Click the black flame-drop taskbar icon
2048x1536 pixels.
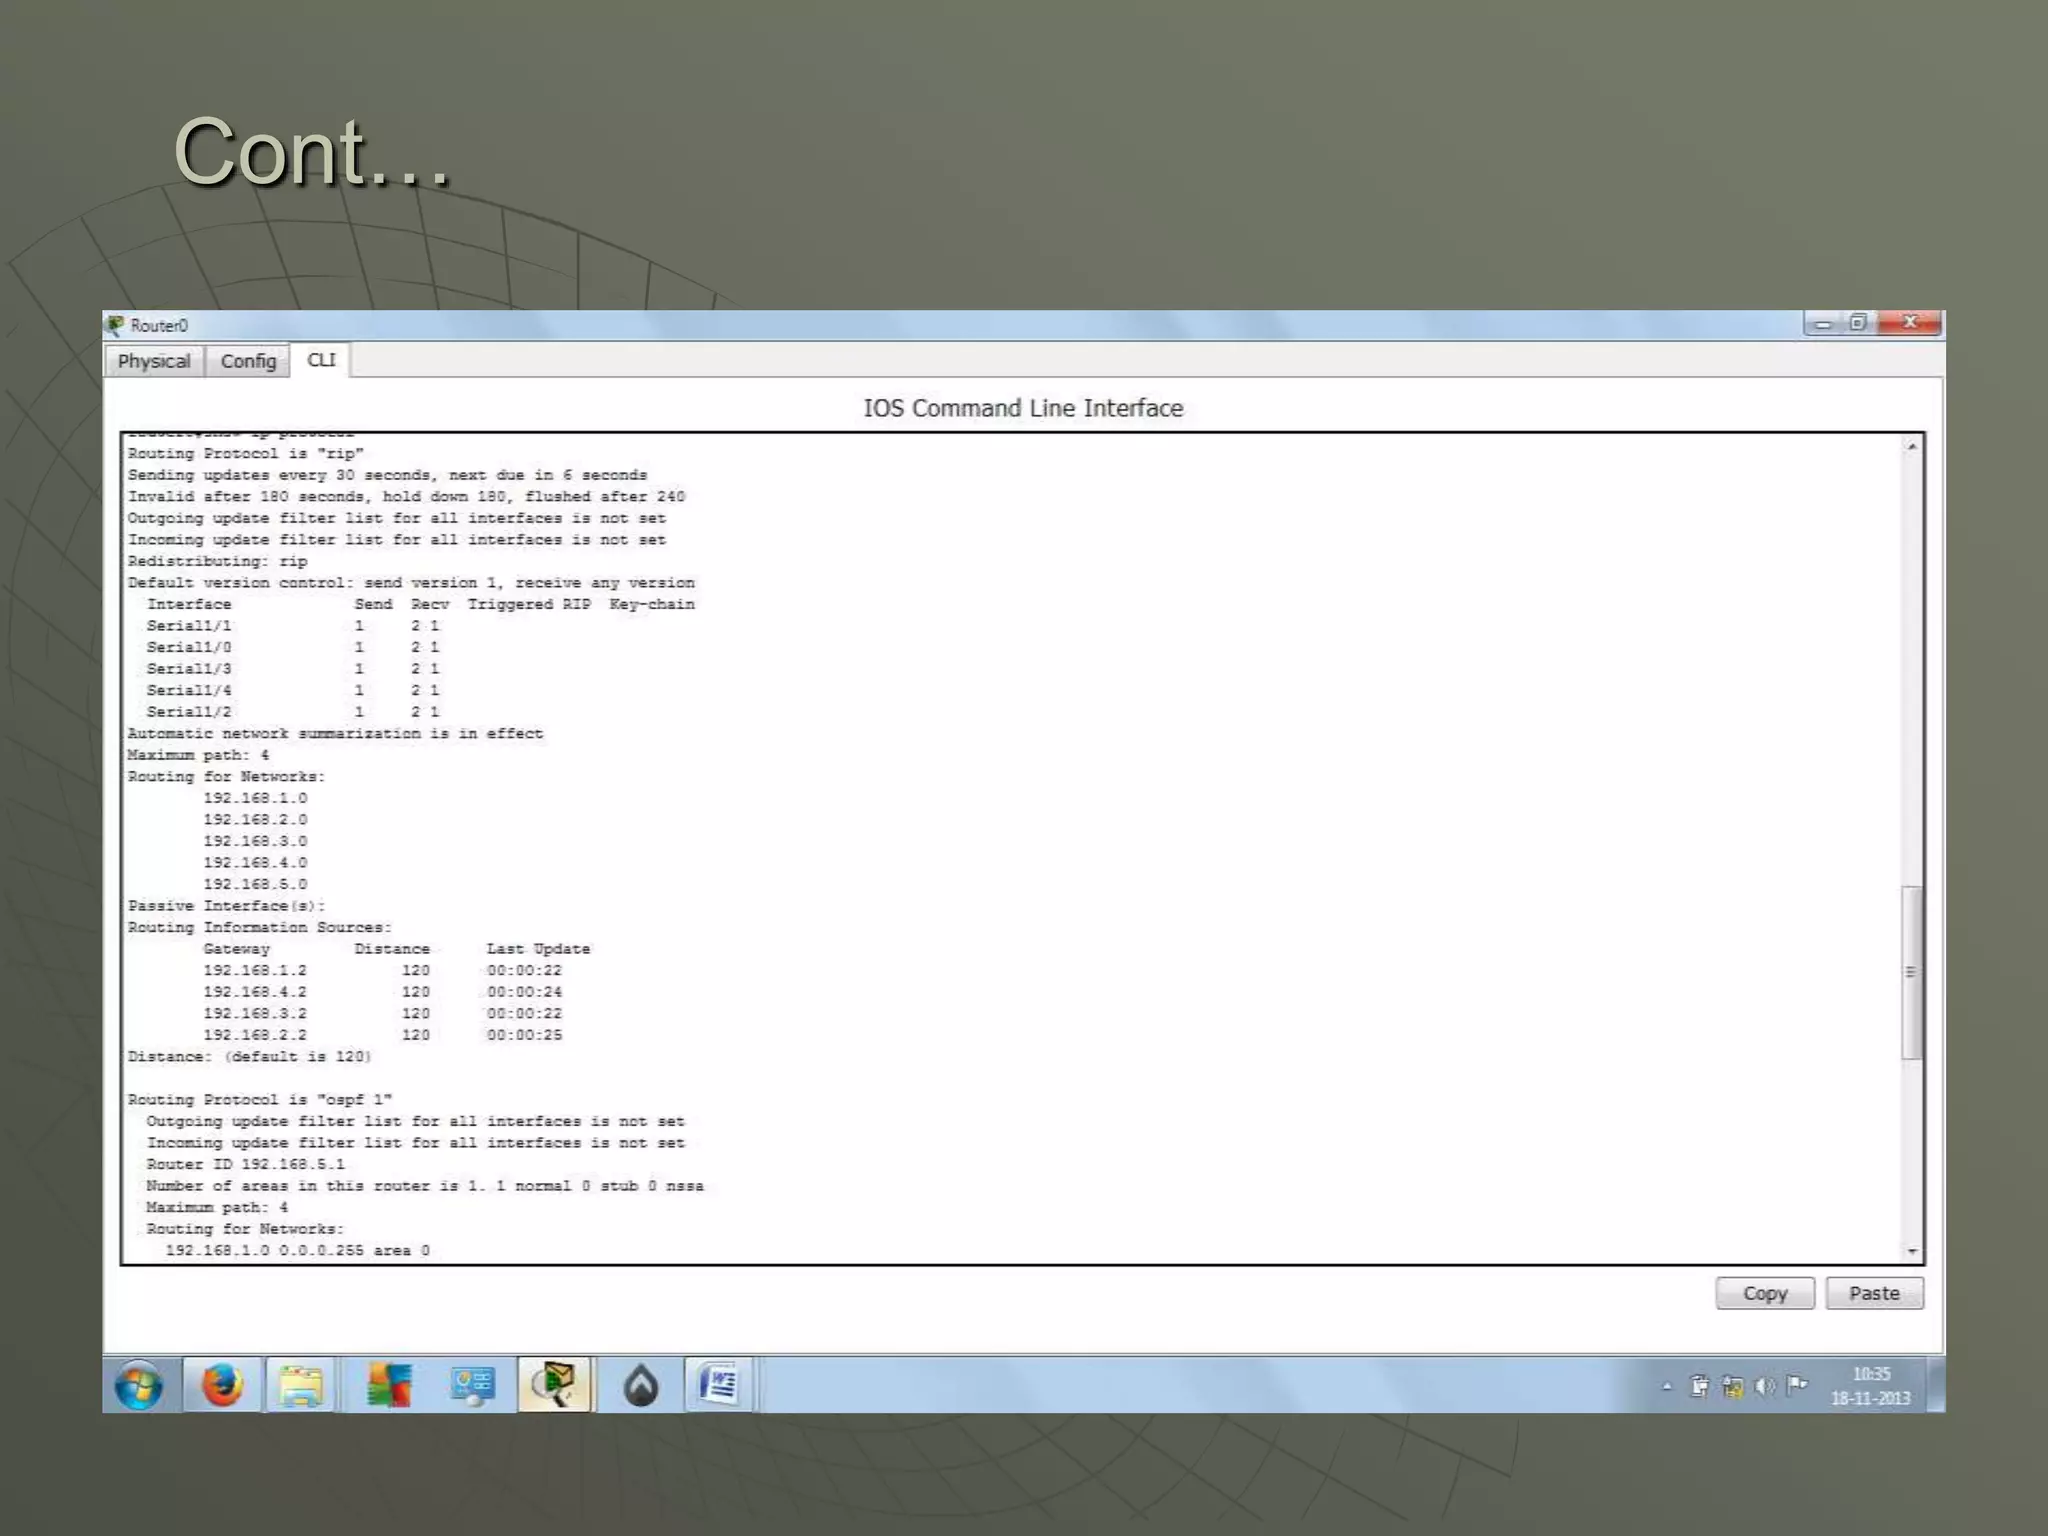click(x=640, y=1386)
